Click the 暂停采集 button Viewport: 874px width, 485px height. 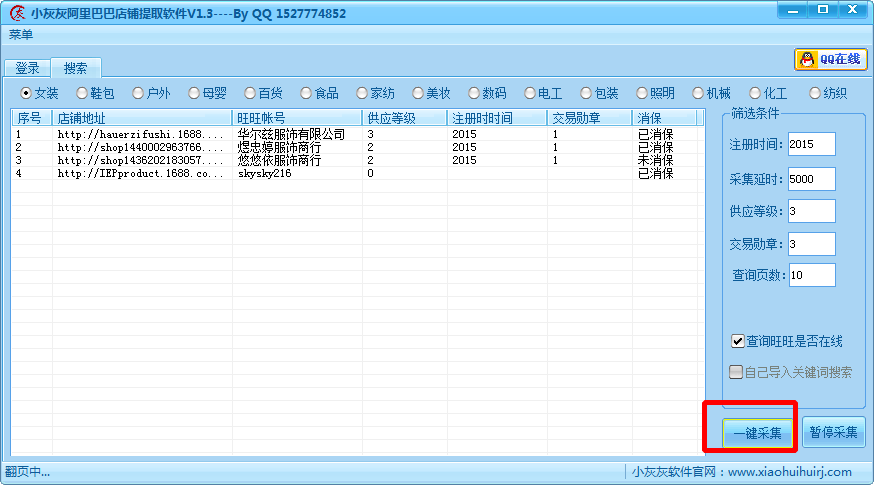833,432
